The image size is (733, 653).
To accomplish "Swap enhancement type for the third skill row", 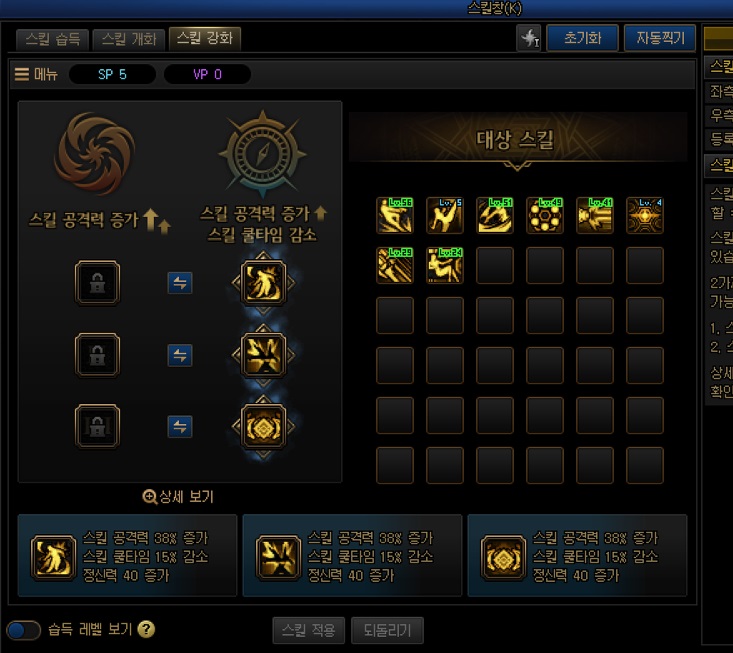I will (180, 426).
